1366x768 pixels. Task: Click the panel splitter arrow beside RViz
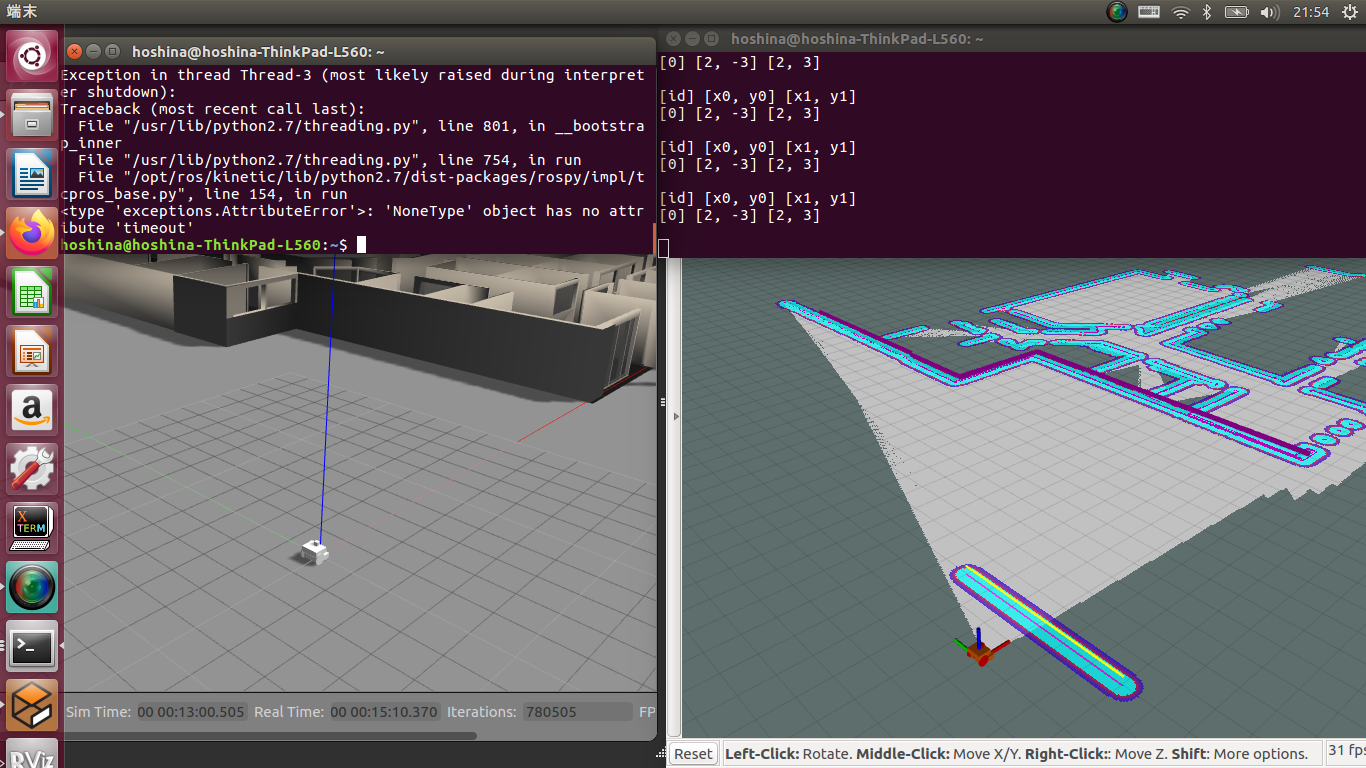coord(677,416)
